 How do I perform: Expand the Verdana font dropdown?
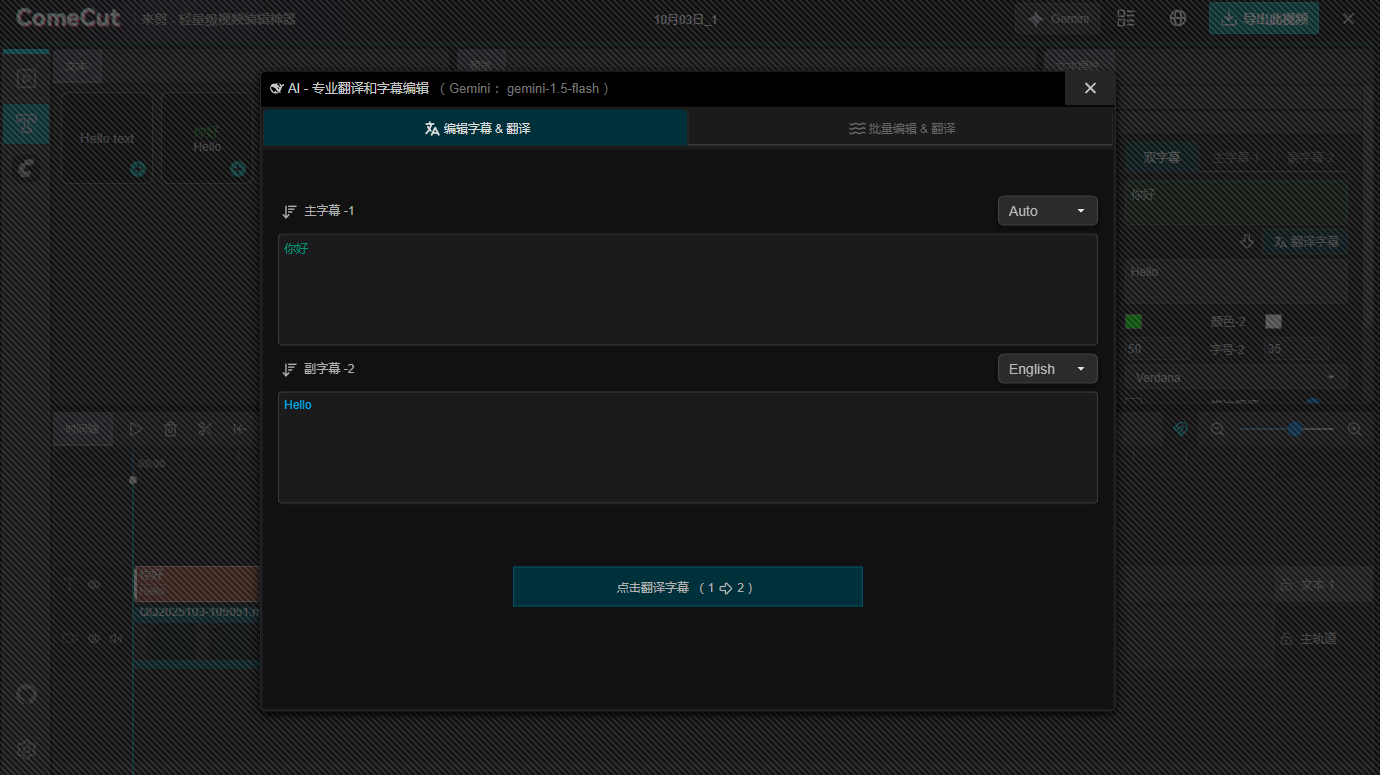click(1236, 378)
